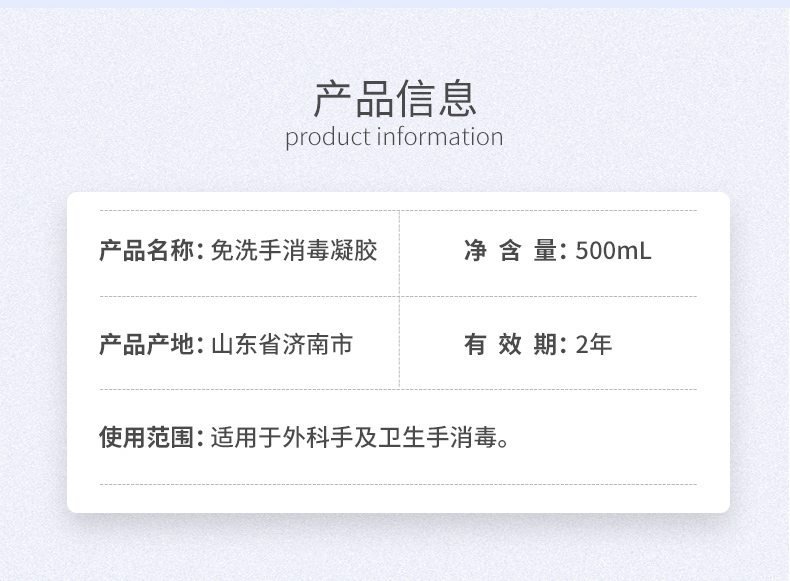The height and width of the screenshot is (581, 790).
Task: Click the 500mL volume value
Action: 613,250
